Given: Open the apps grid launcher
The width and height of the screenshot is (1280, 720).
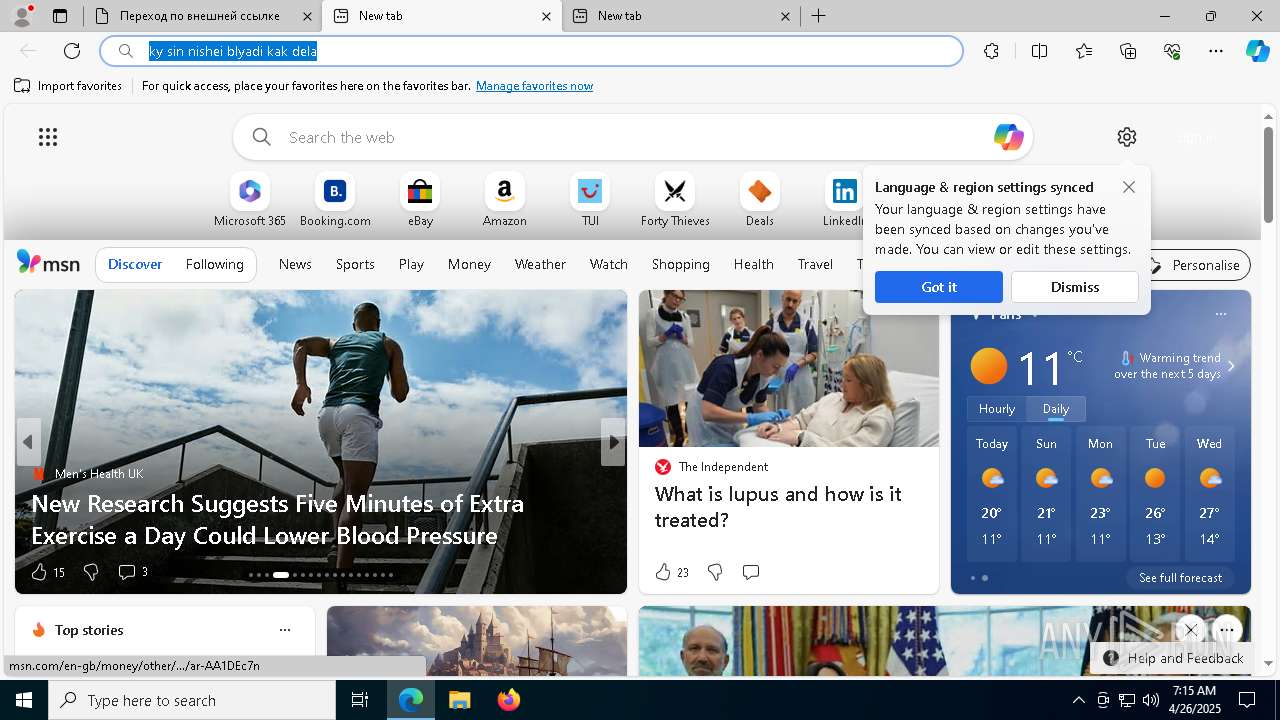Looking at the screenshot, I should [x=48, y=137].
